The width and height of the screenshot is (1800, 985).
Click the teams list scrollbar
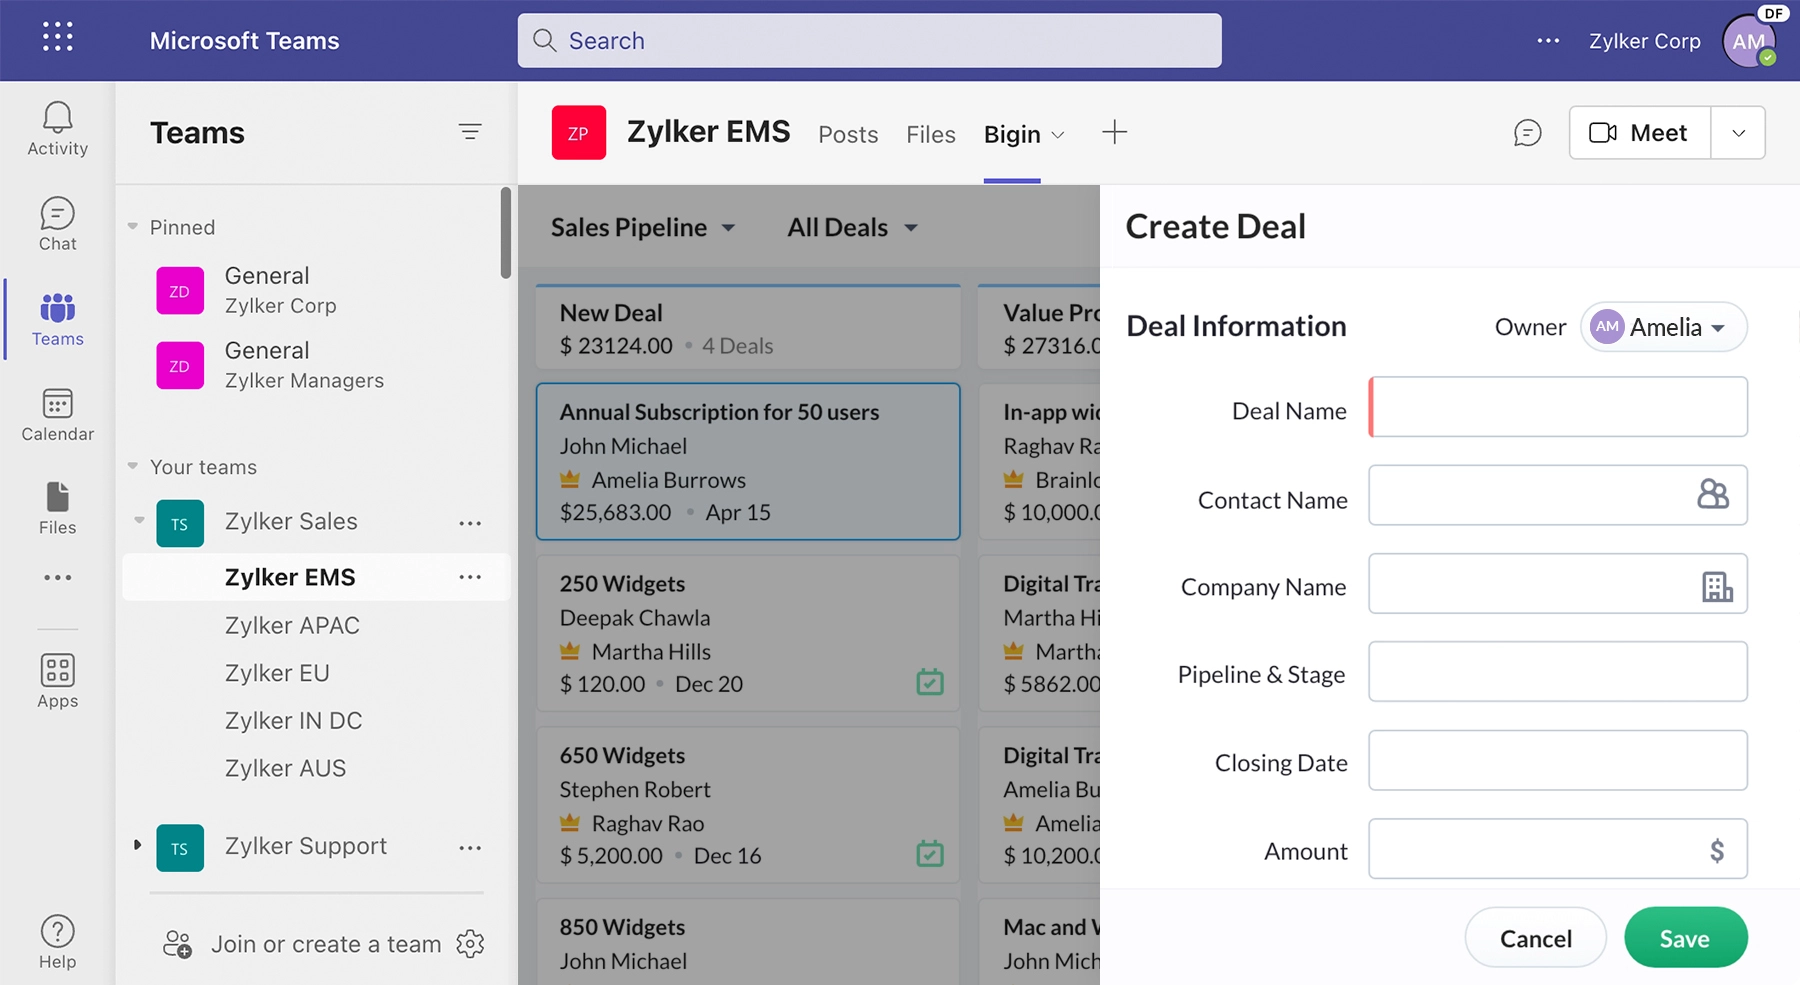pyautogui.click(x=505, y=232)
